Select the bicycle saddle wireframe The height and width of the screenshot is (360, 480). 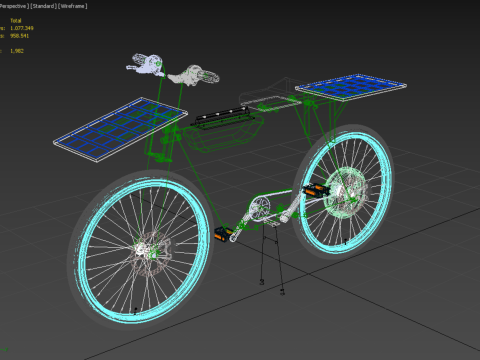[x=270, y=95]
